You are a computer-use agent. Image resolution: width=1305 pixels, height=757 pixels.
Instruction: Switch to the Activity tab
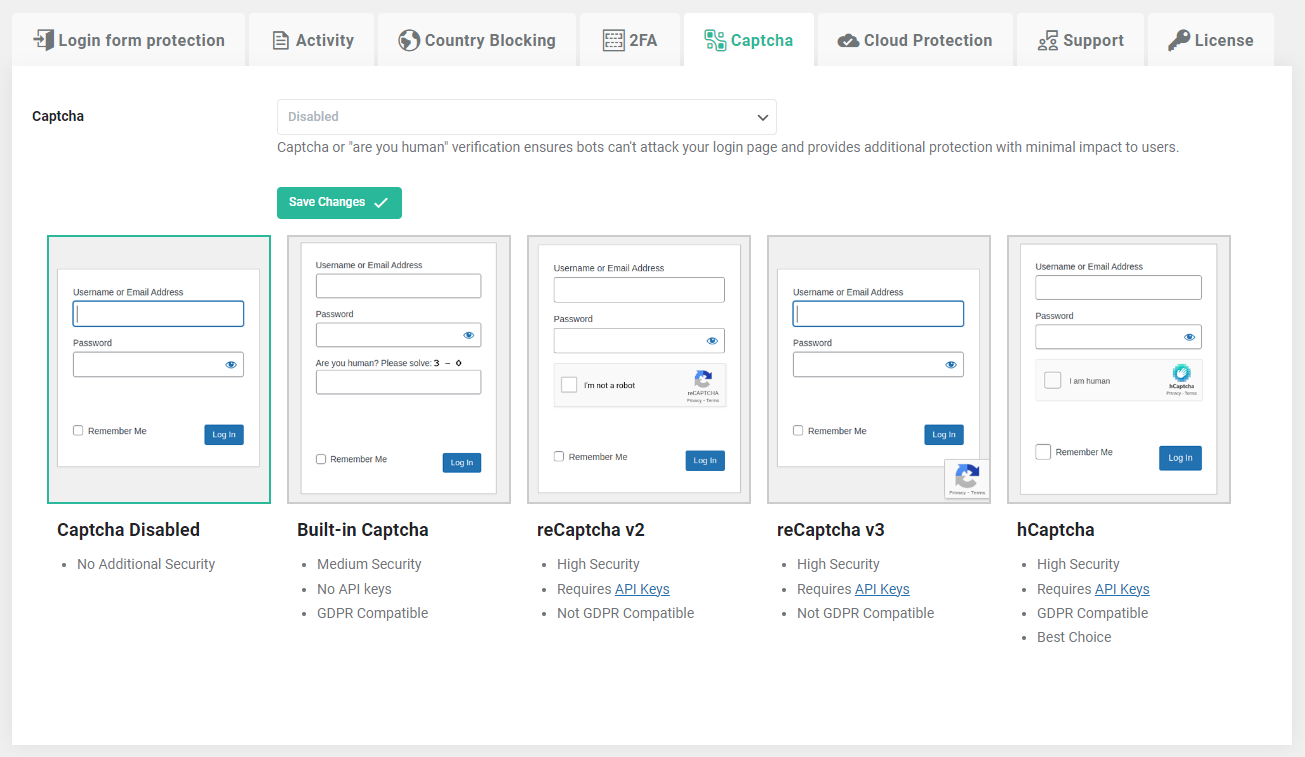pyautogui.click(x=311, y=40)
